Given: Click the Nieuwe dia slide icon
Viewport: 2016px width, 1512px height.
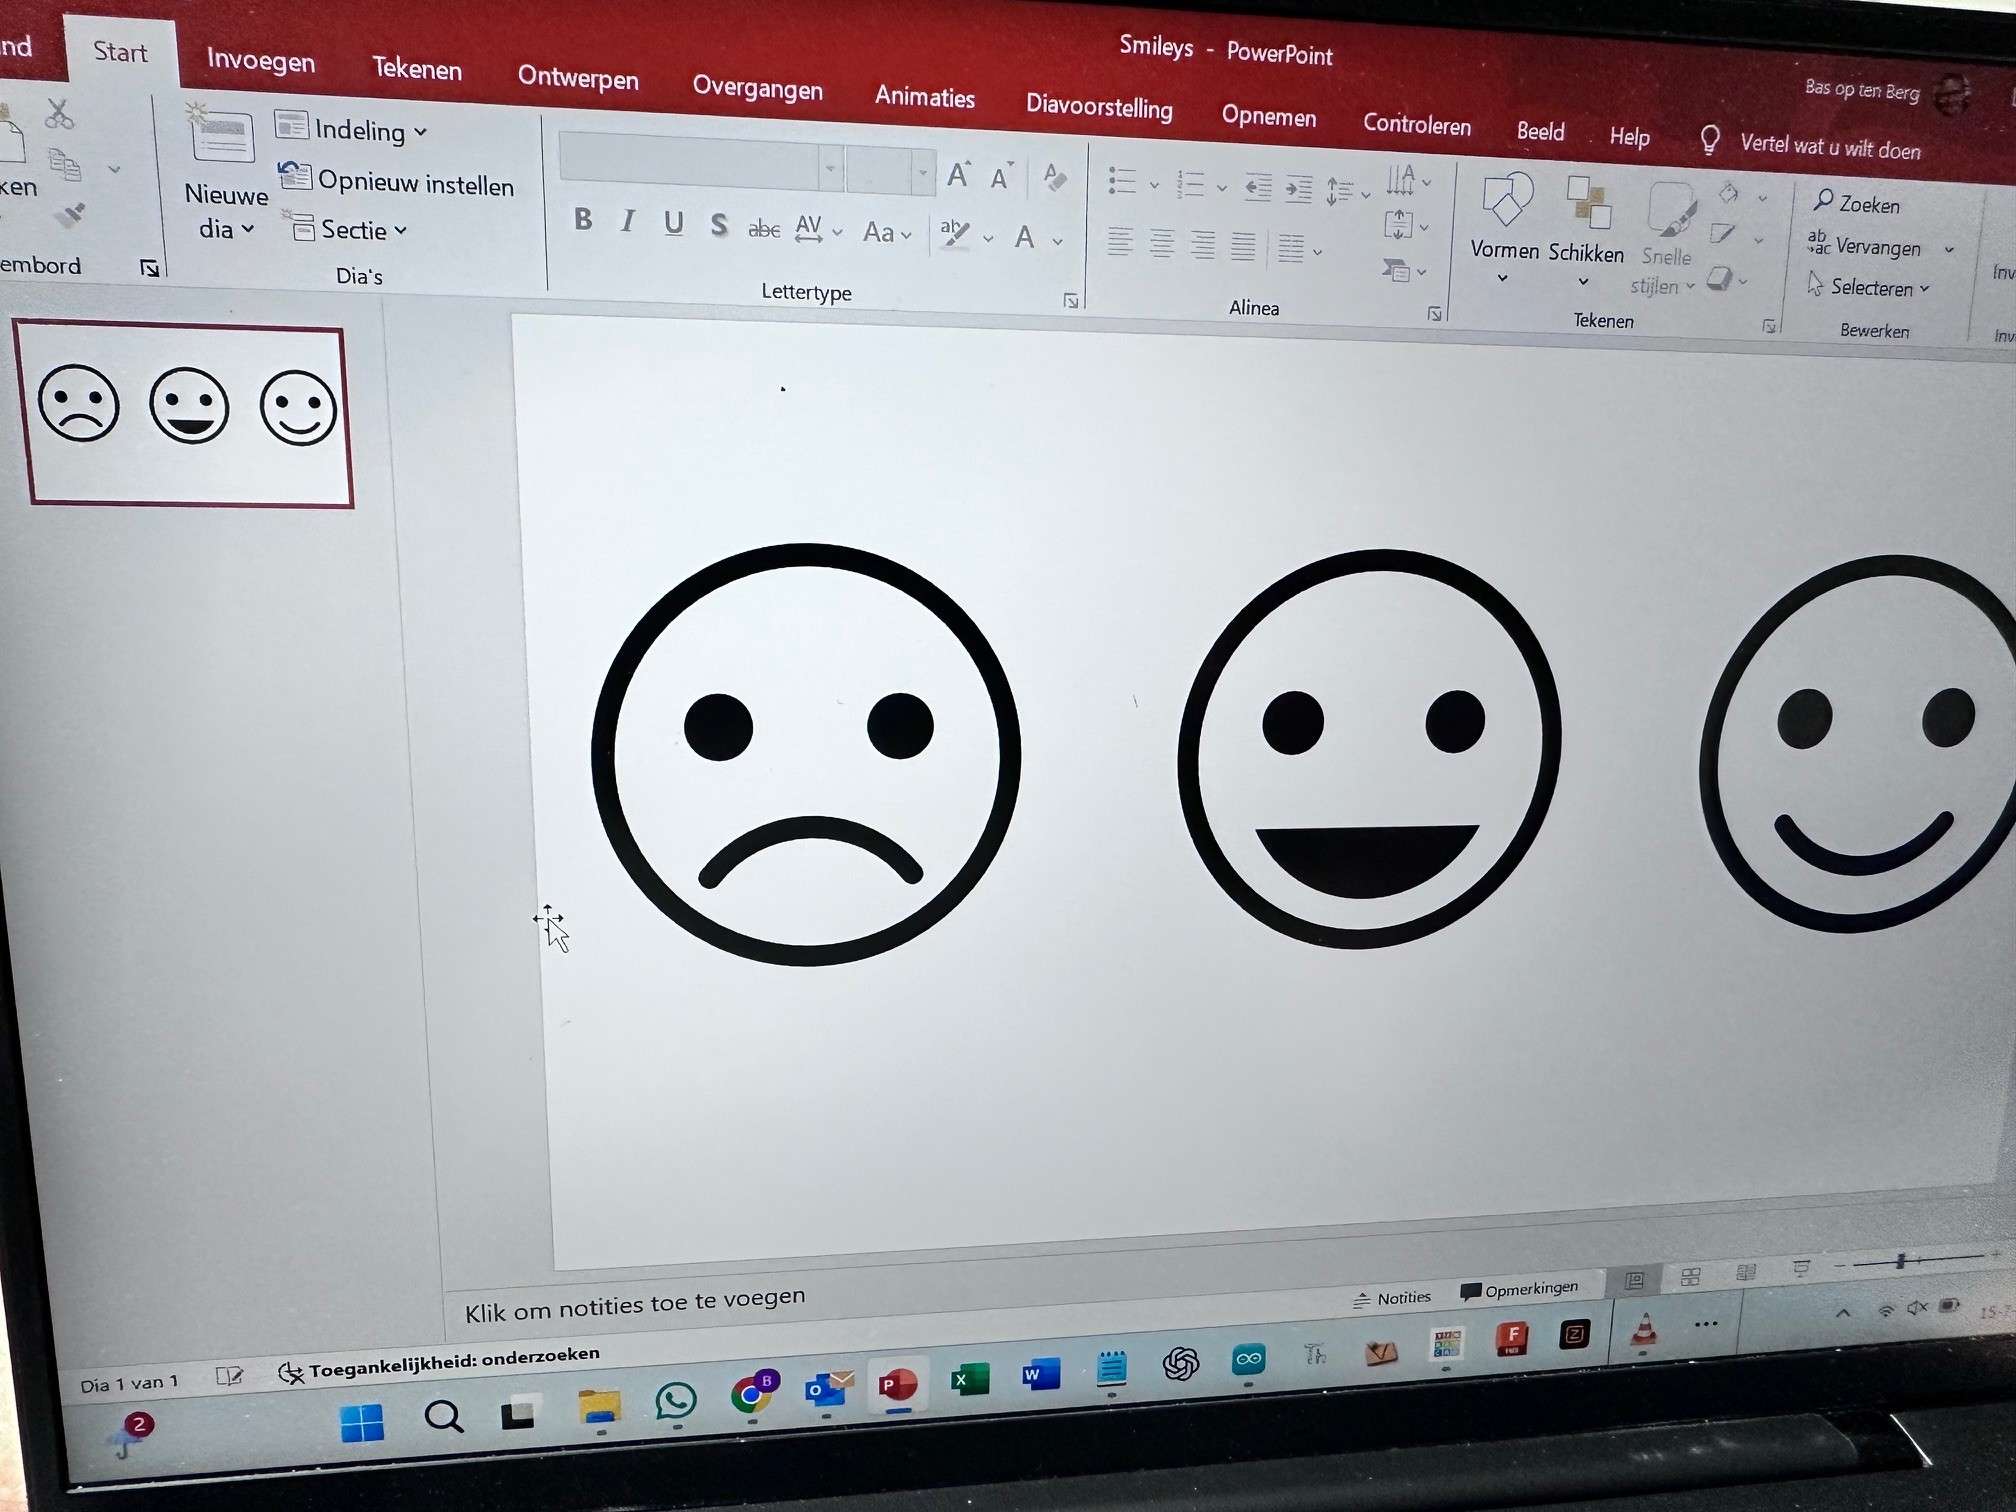Looking at the screenshot, I should tap(221, 133).
